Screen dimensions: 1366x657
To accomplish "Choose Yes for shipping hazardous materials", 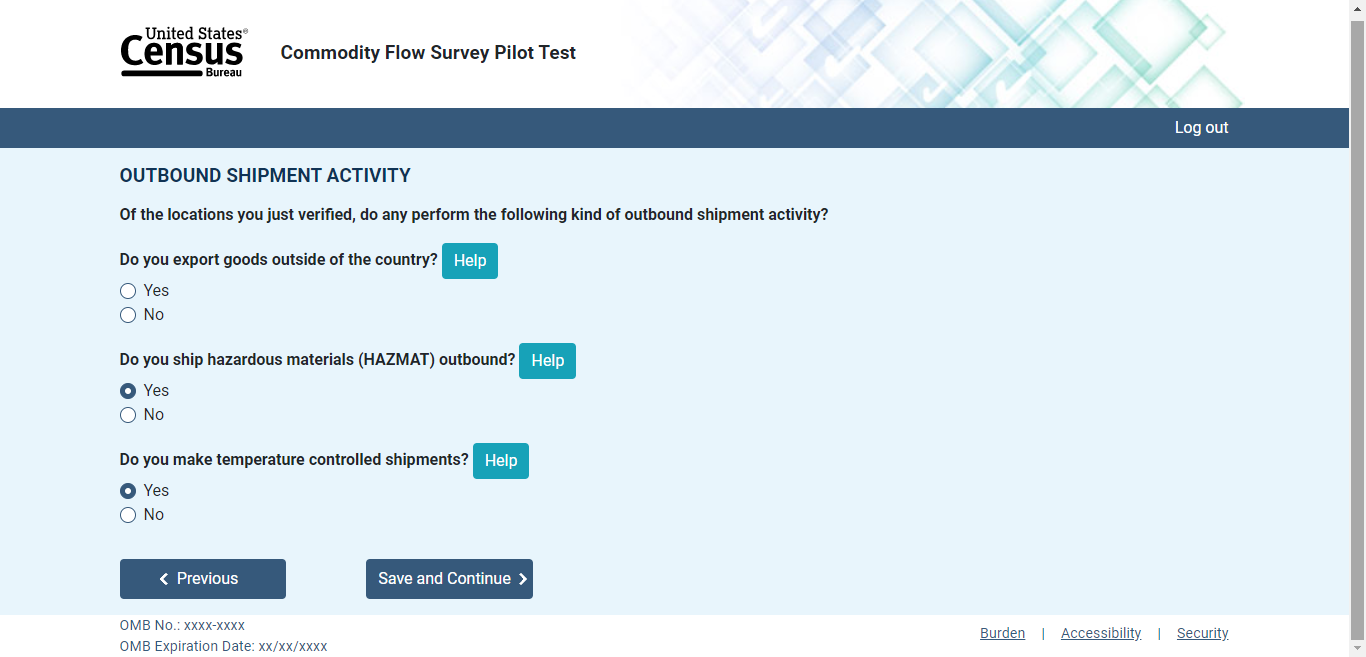I will (x=128, y=391).
